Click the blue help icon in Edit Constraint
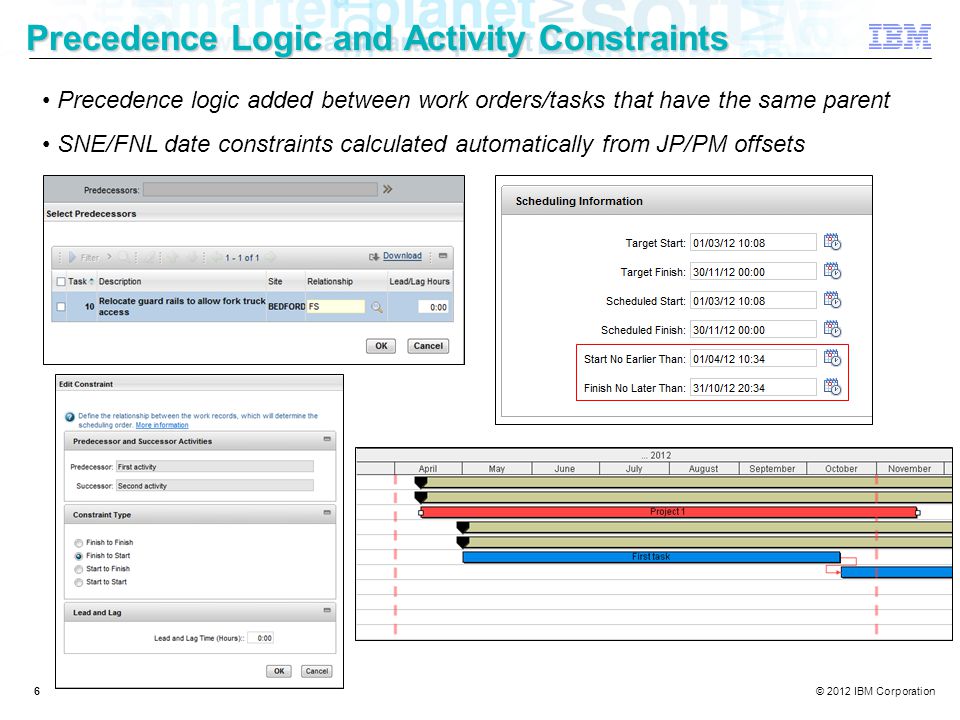 point(70,417)
